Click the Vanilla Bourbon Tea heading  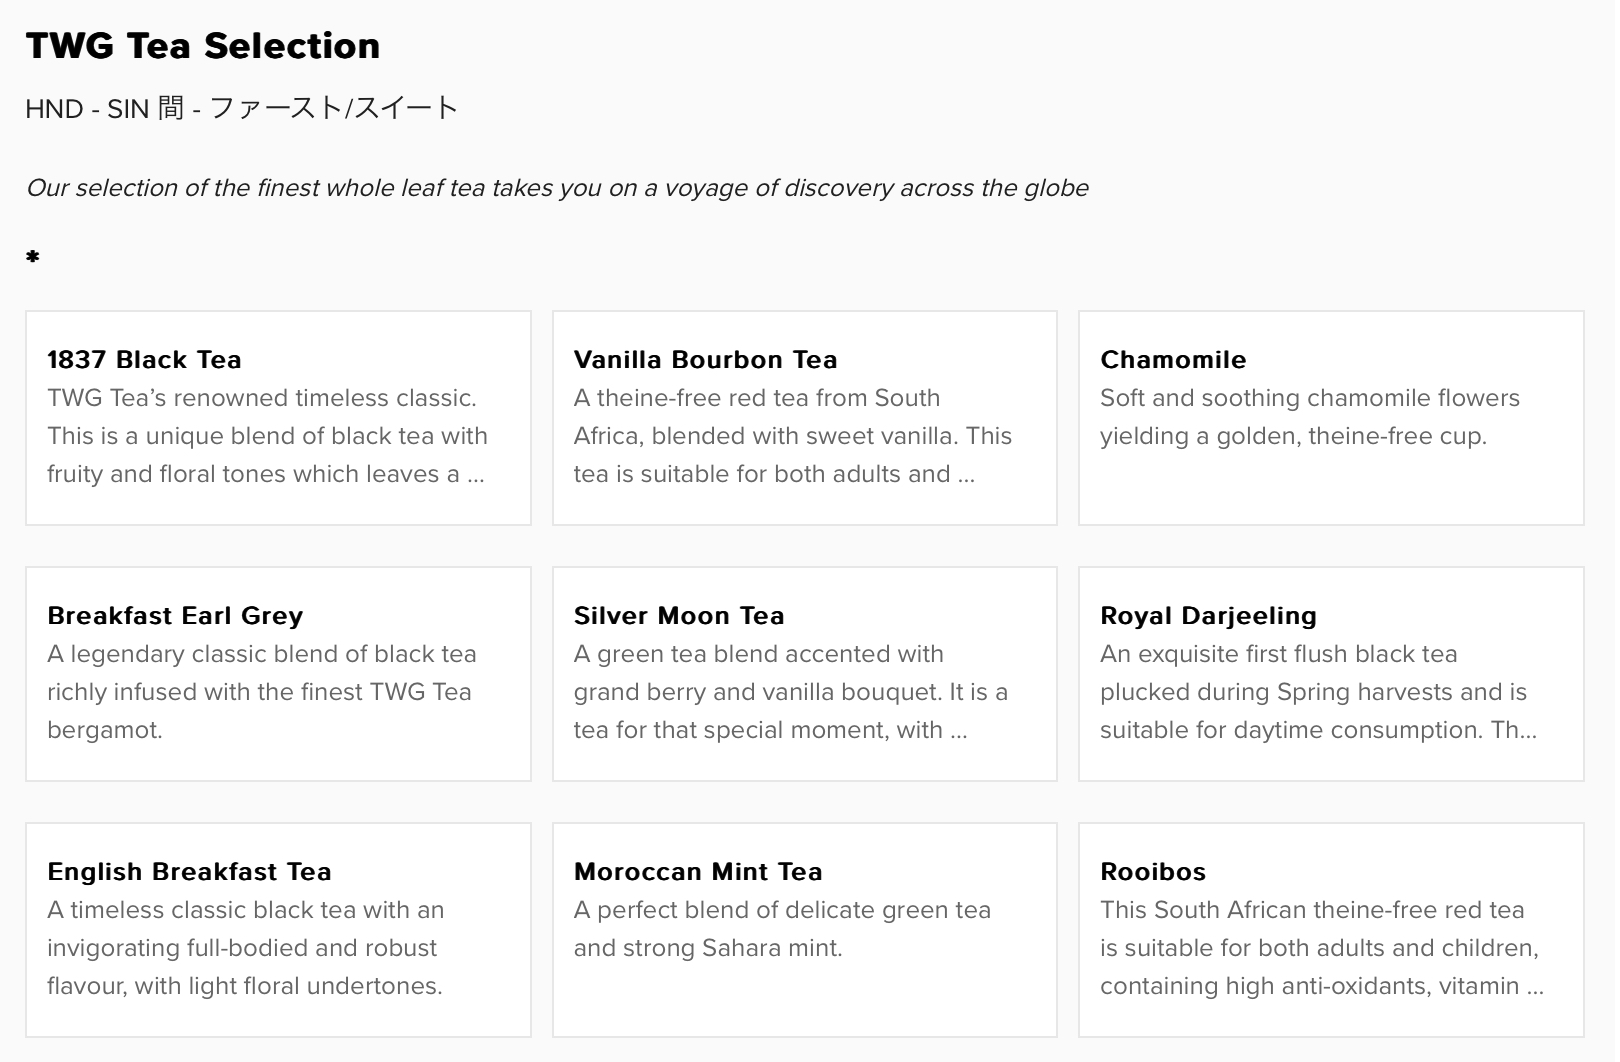click(x=706, y=360)
